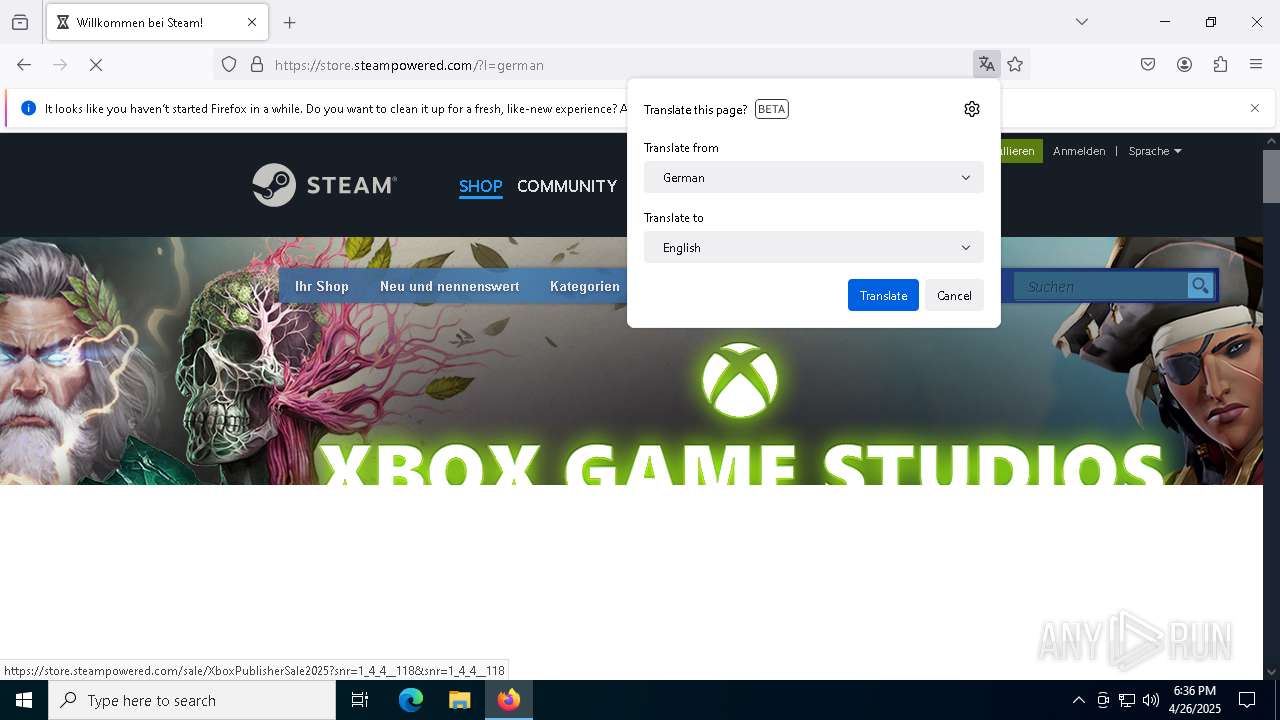Image resolution: width=1280 pixels, height=720 pixels.
Task: Open the COMMUNITY menu item
Action: tap(567, 186)
